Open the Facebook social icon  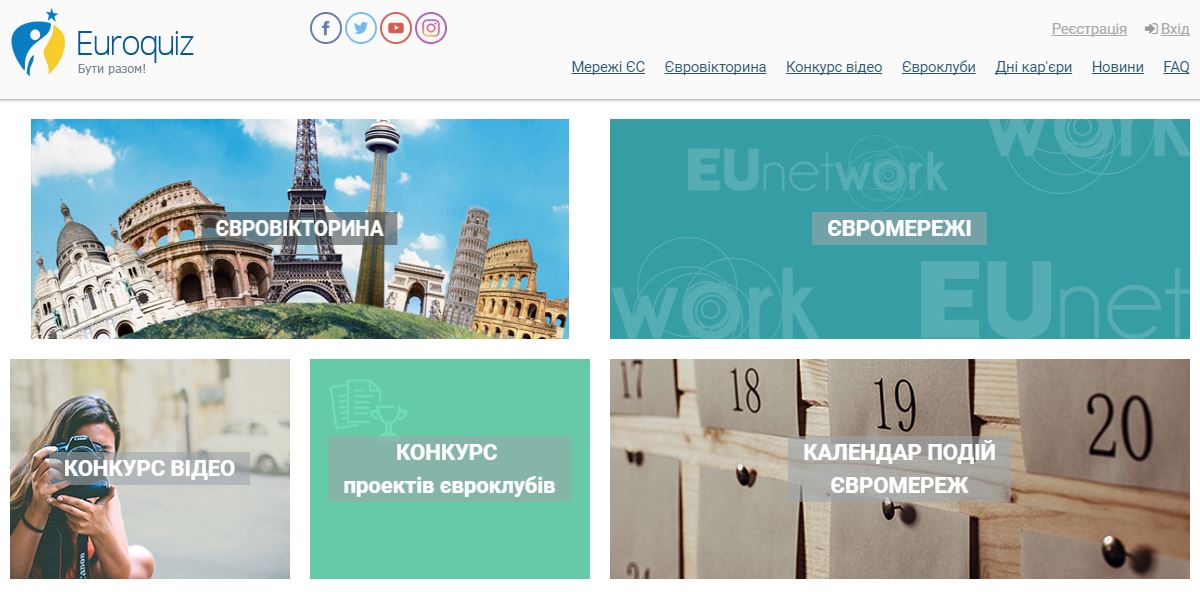[x=326, y=28]
